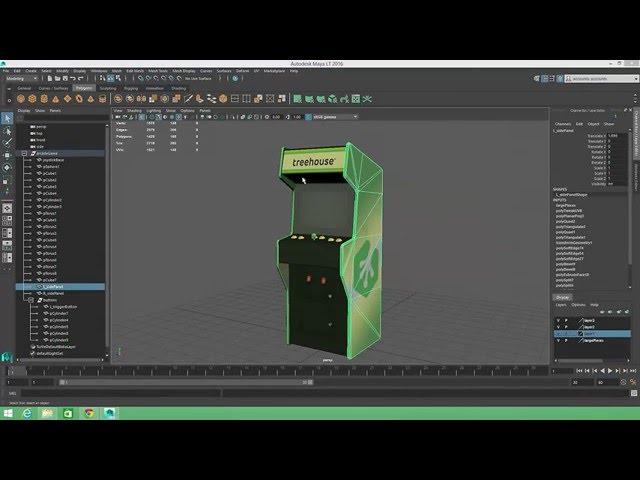Image resolution: width=640 pixels, height=480 pixels.
Task: Create a polygon cylinder from the shelf
Action: coord(44,99)
